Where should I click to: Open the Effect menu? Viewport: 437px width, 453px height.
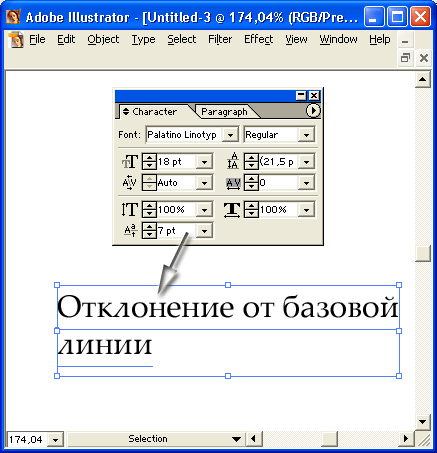pyautogui.click(x=259, y=39)
